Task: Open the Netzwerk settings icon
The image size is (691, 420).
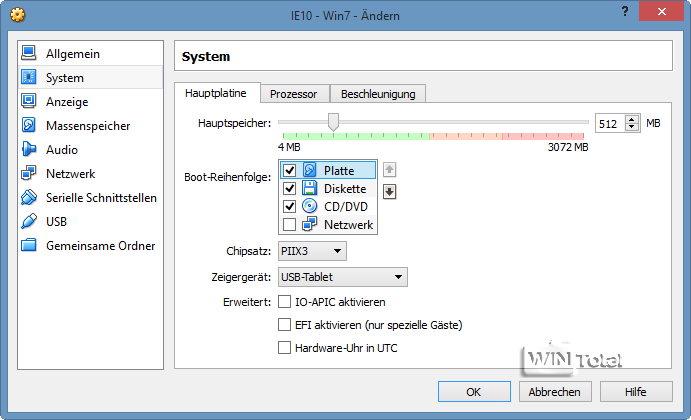Action: (28, 173)
